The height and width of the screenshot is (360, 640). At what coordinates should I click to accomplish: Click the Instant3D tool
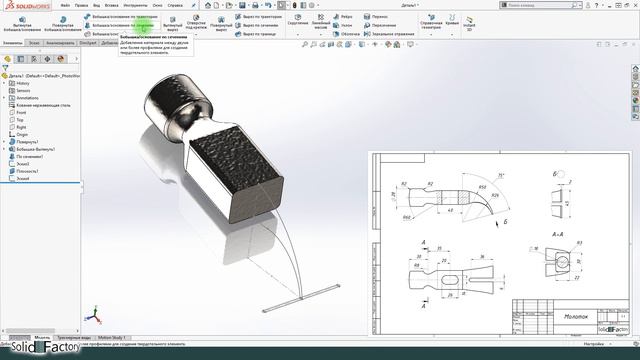[469, 24]
